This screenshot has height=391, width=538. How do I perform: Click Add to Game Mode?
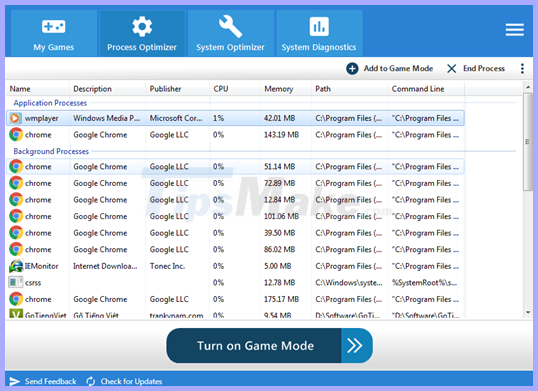(389, 69)
